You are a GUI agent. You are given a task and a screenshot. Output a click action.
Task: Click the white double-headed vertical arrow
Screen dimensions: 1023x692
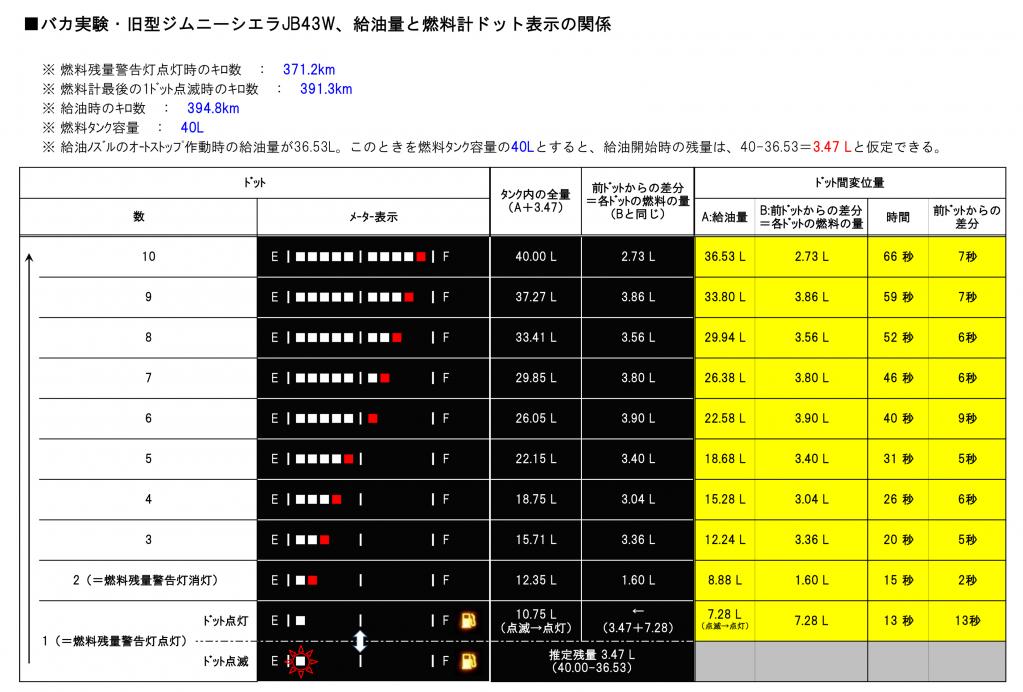360,641
